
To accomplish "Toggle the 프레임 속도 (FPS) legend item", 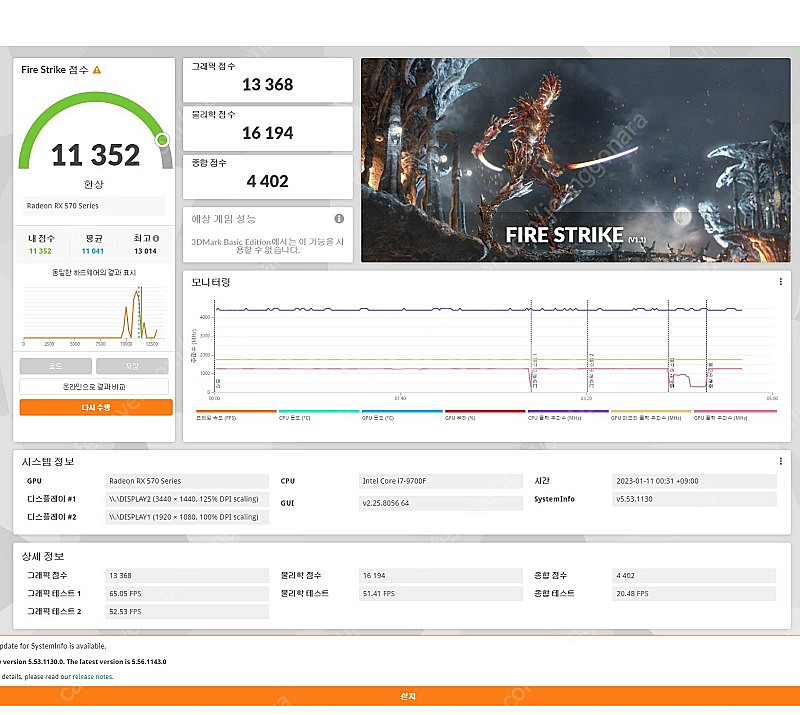I will (236, 414).
